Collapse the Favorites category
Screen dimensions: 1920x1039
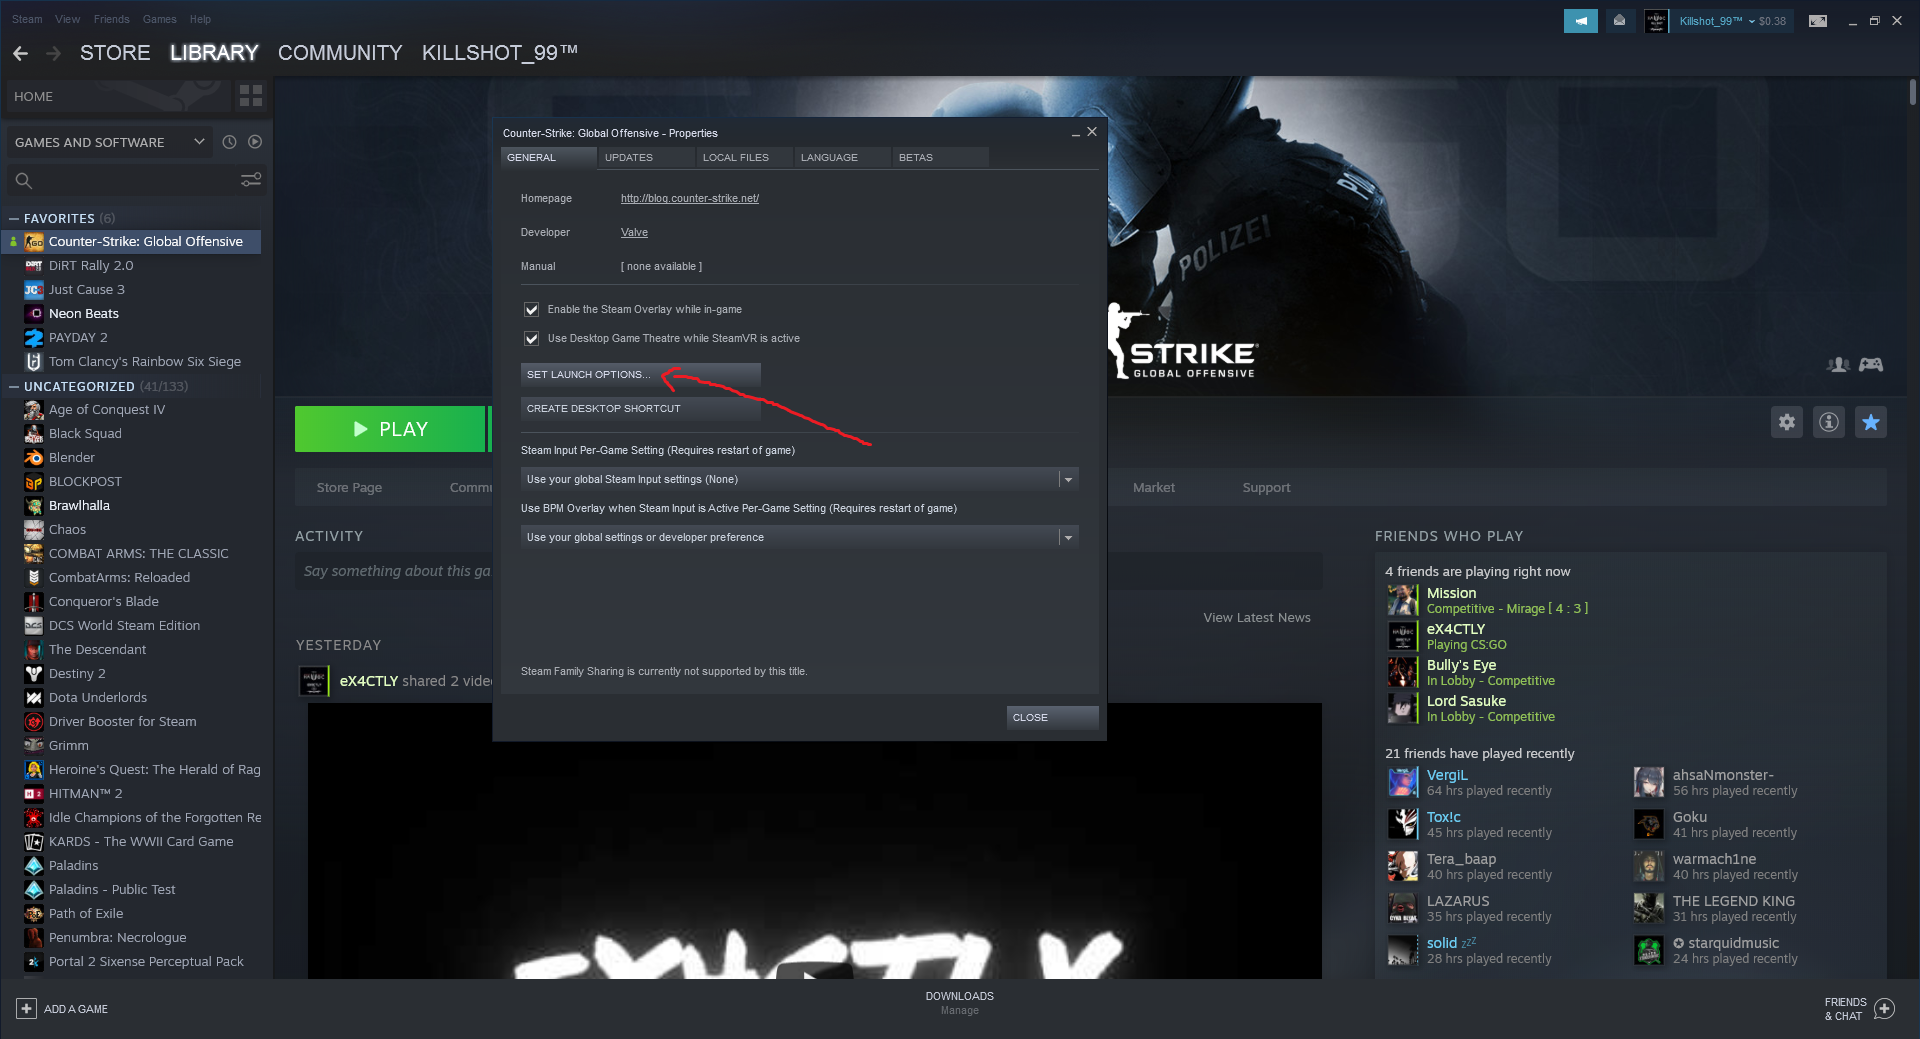pos(14,218)
